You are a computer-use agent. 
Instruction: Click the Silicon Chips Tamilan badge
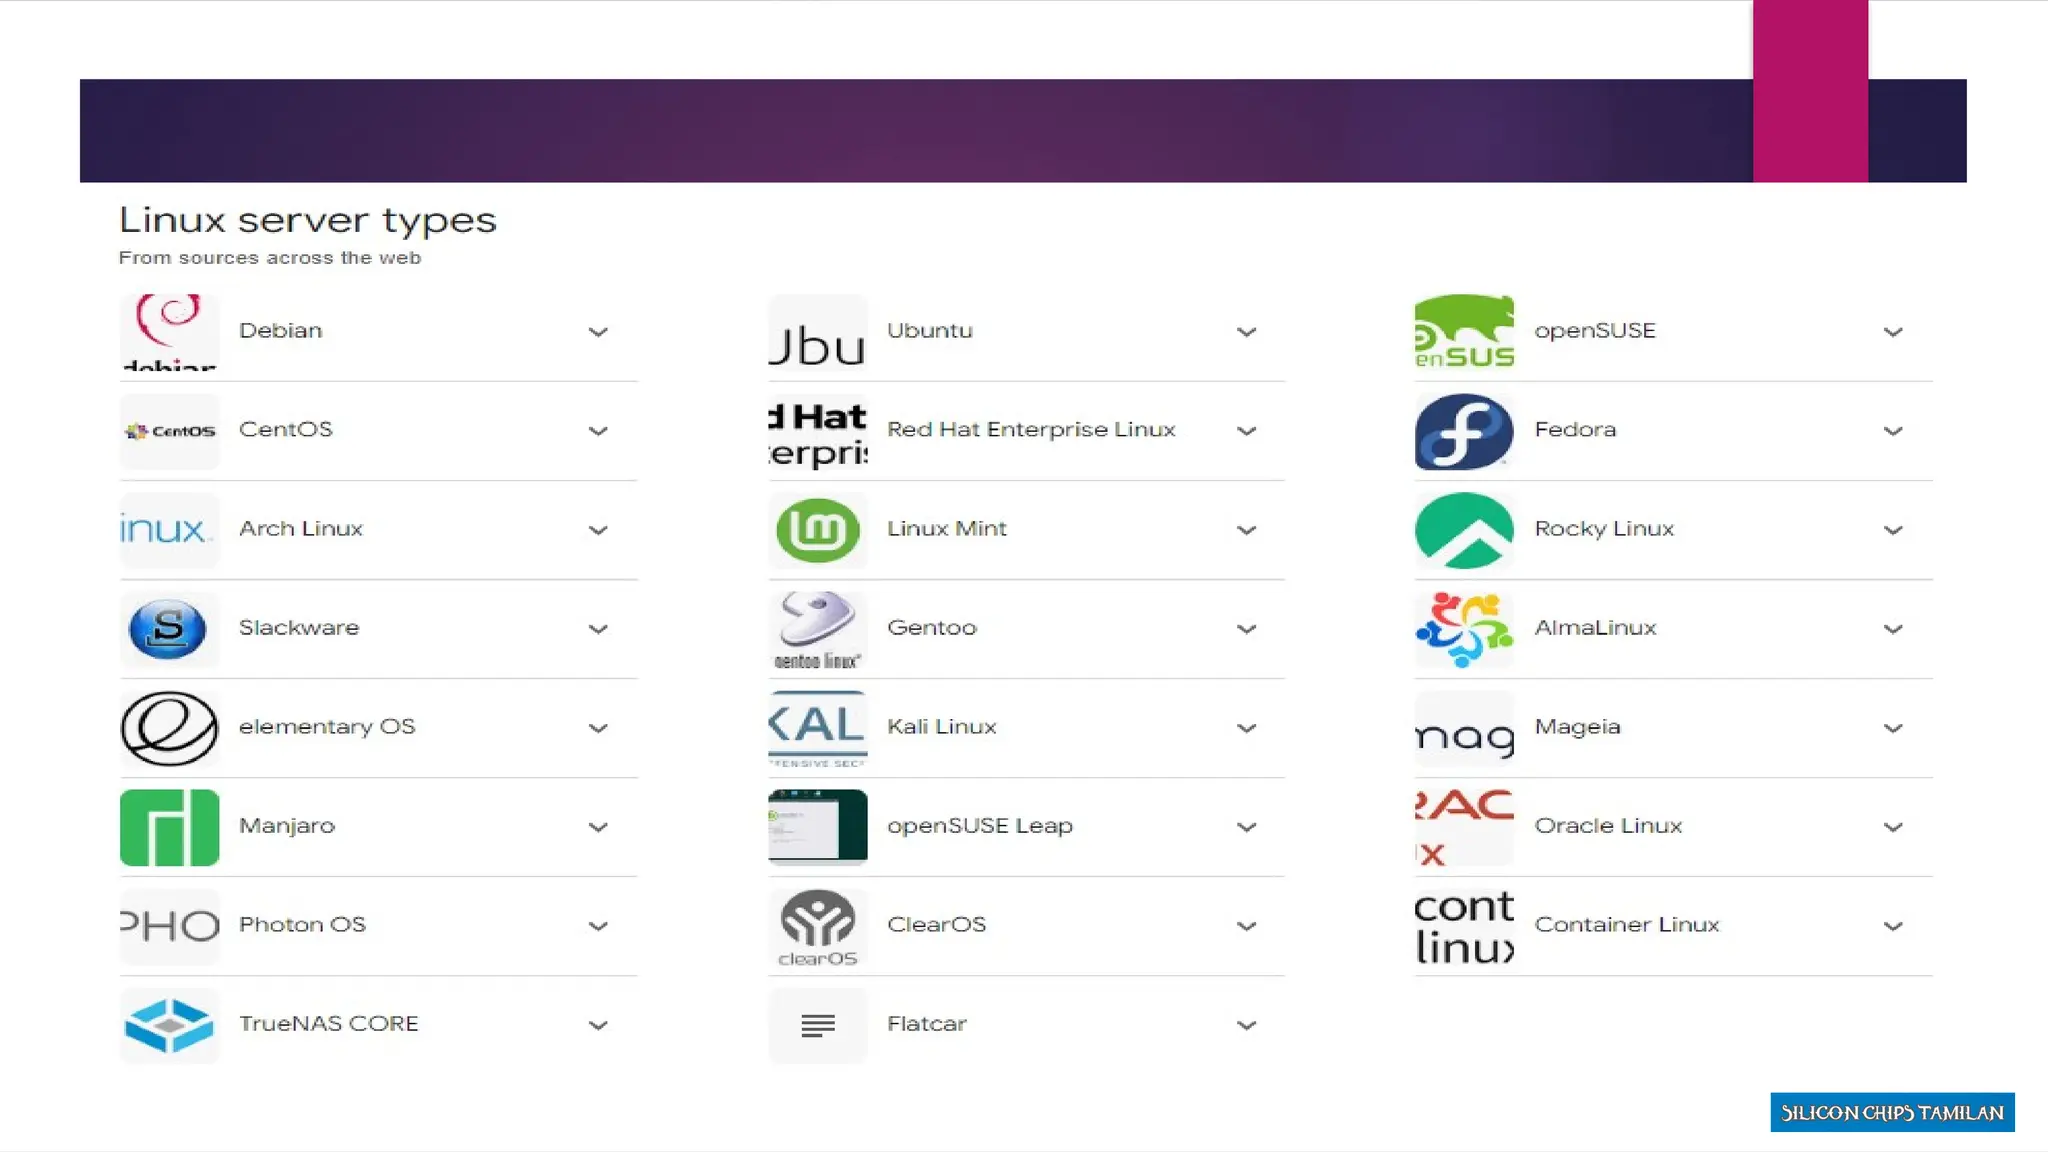(x=1892, y=1113)
